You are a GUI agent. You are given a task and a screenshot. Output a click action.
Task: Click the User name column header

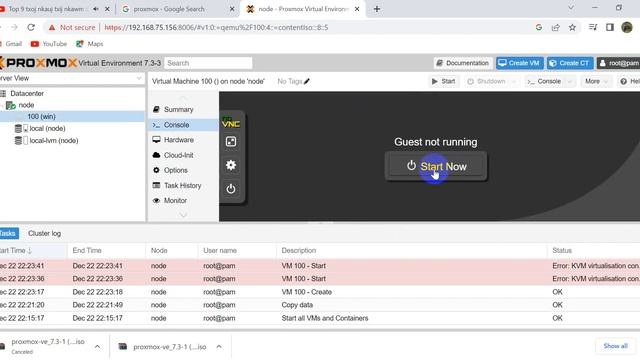pos(237,251)
